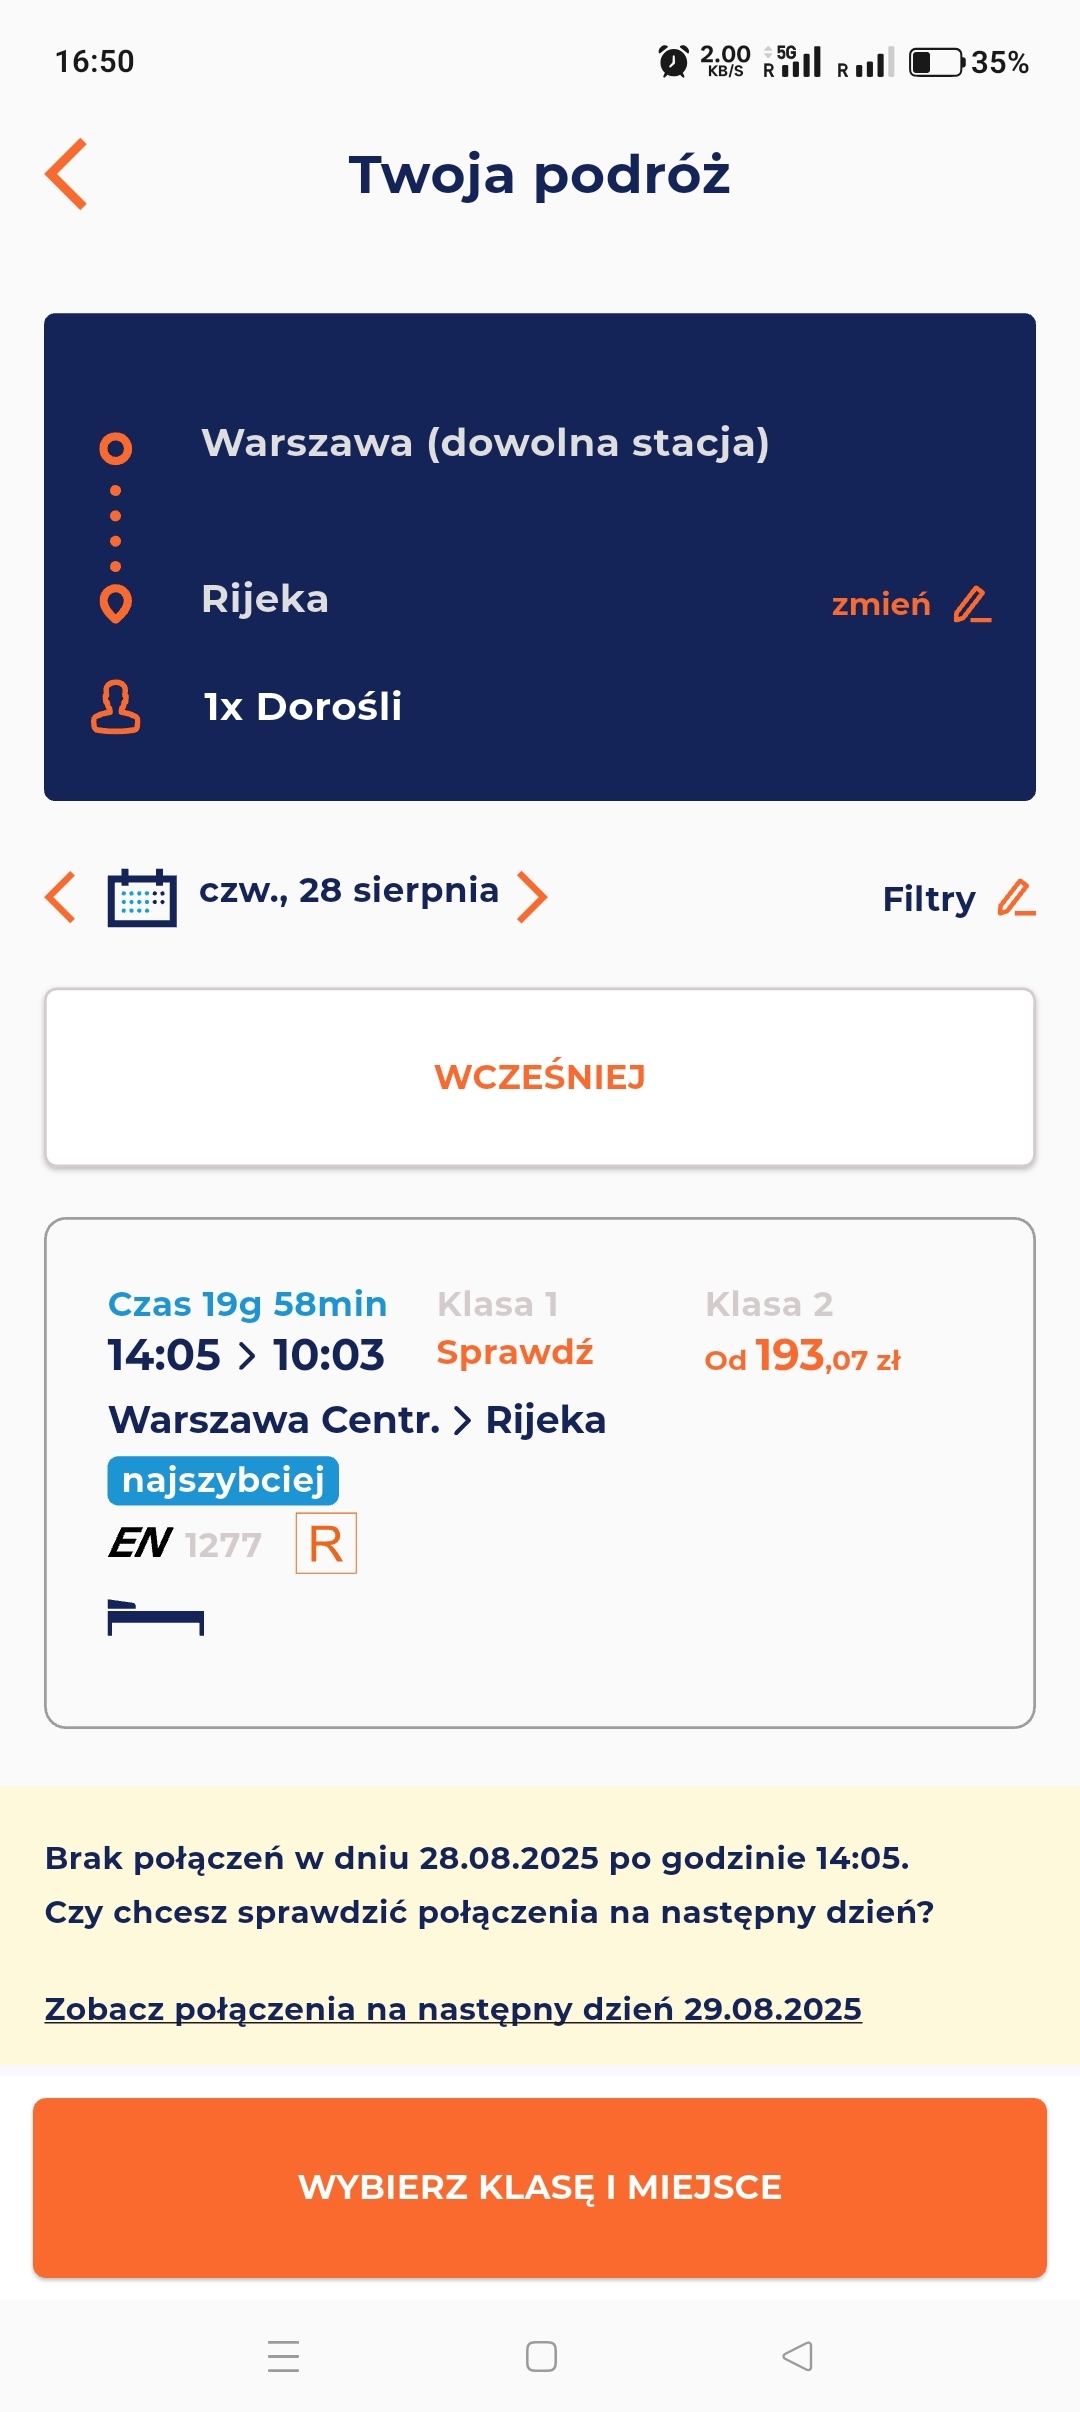The image size is (1080, 2412).
Task: Tap zmień to edit the route
Action: click(881, 604)
